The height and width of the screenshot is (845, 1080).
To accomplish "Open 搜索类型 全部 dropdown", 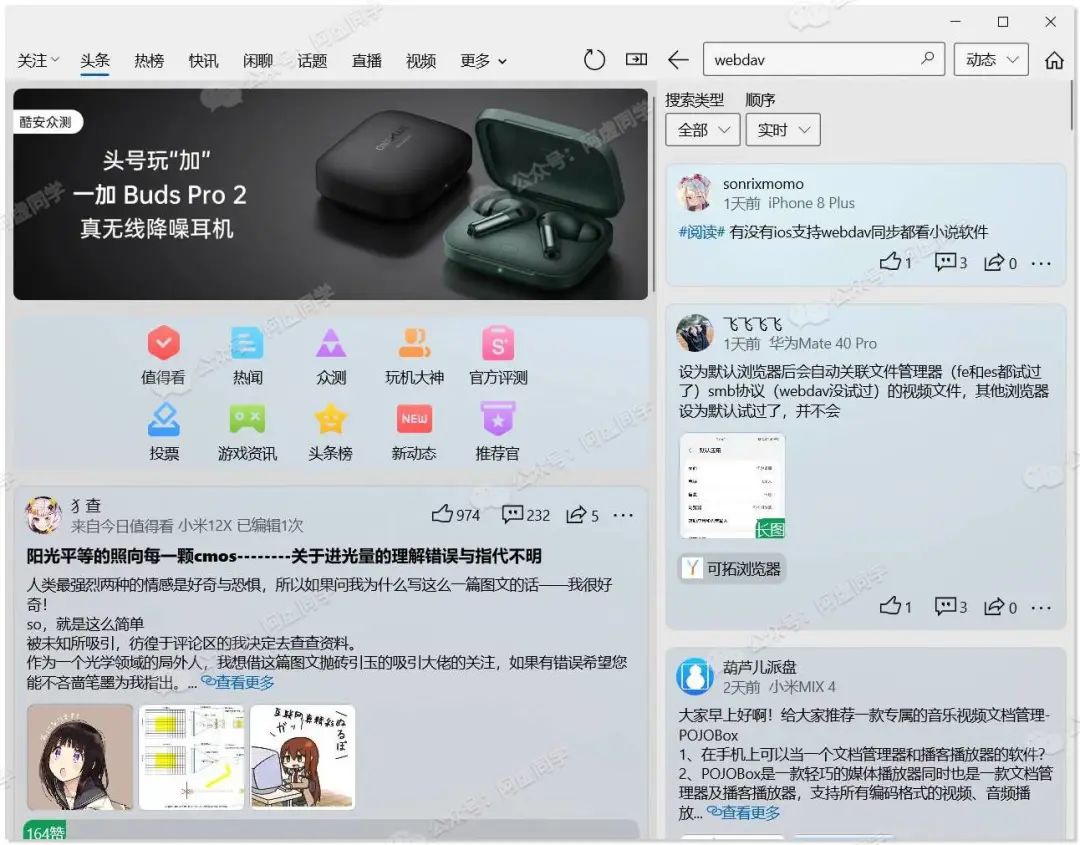I will [703, 129].
